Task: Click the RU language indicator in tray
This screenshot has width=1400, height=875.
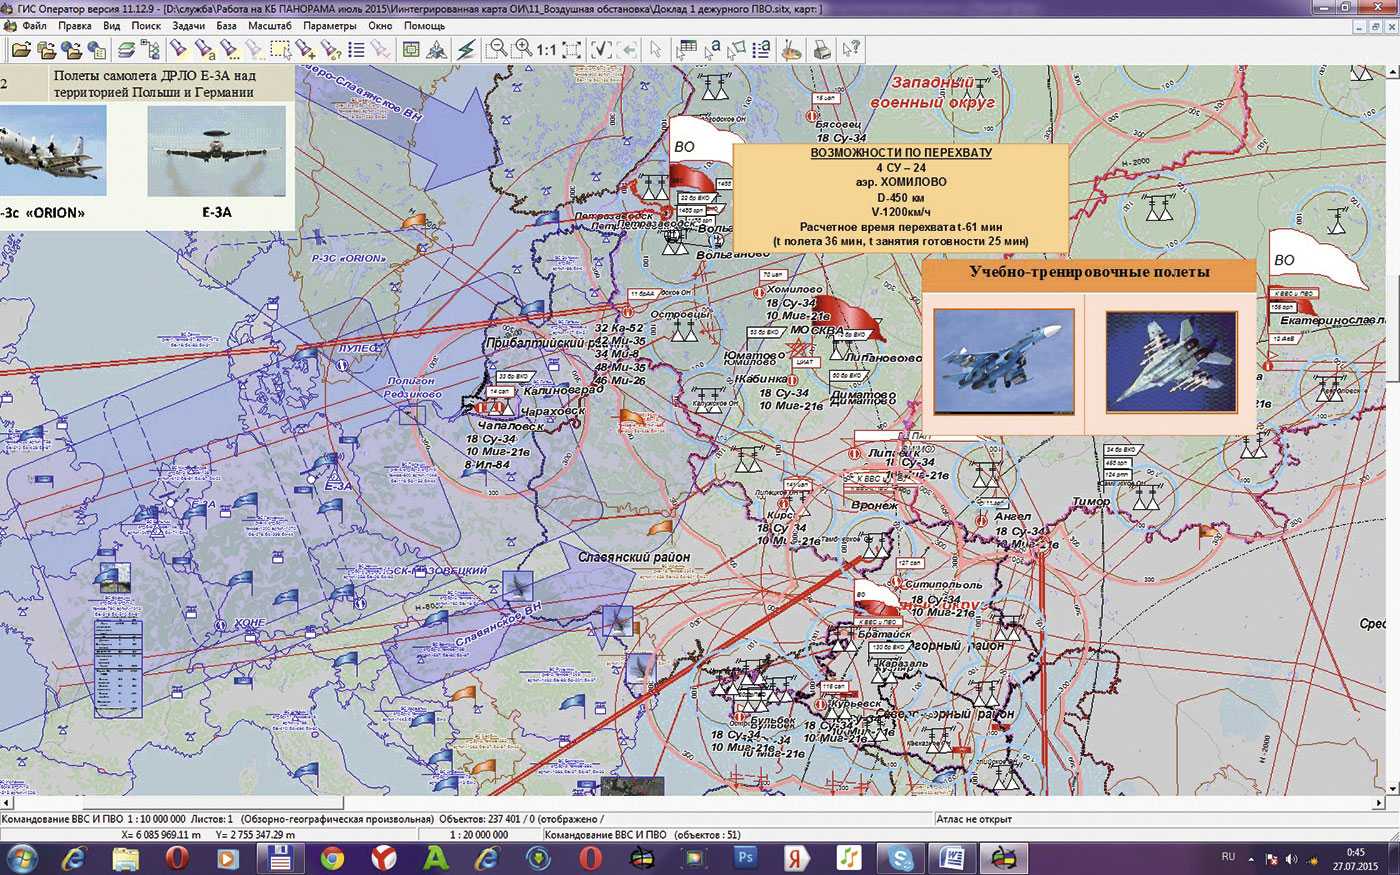Action: pos(1228,857)
